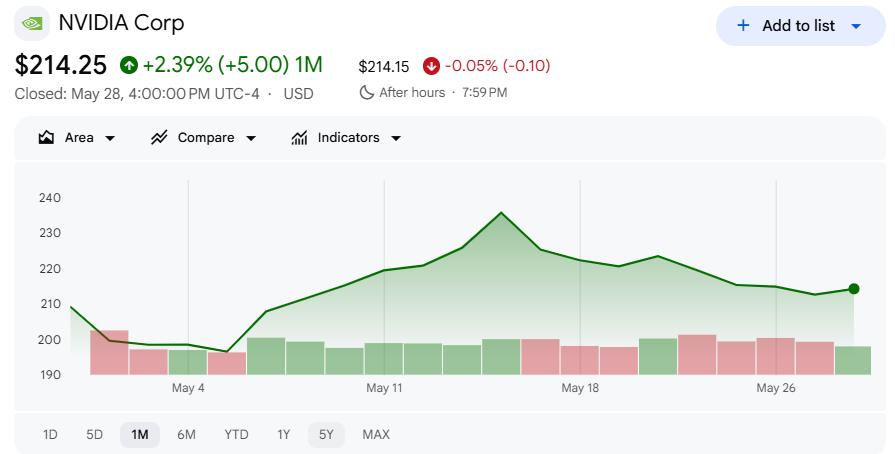This screenshot has height=454, width=895.
Task: Click the +2.39% (+5.00) 1M change text
Action: (x=233, y=65)
